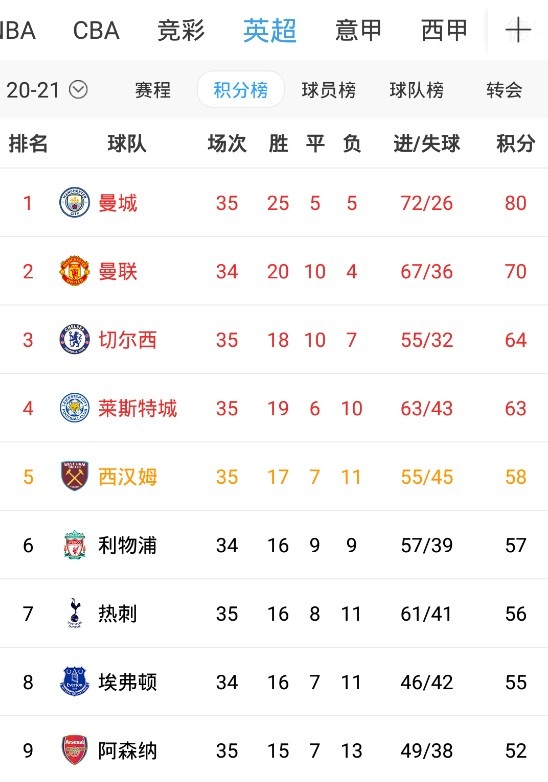Click the Everton club crest

[74, 681]
